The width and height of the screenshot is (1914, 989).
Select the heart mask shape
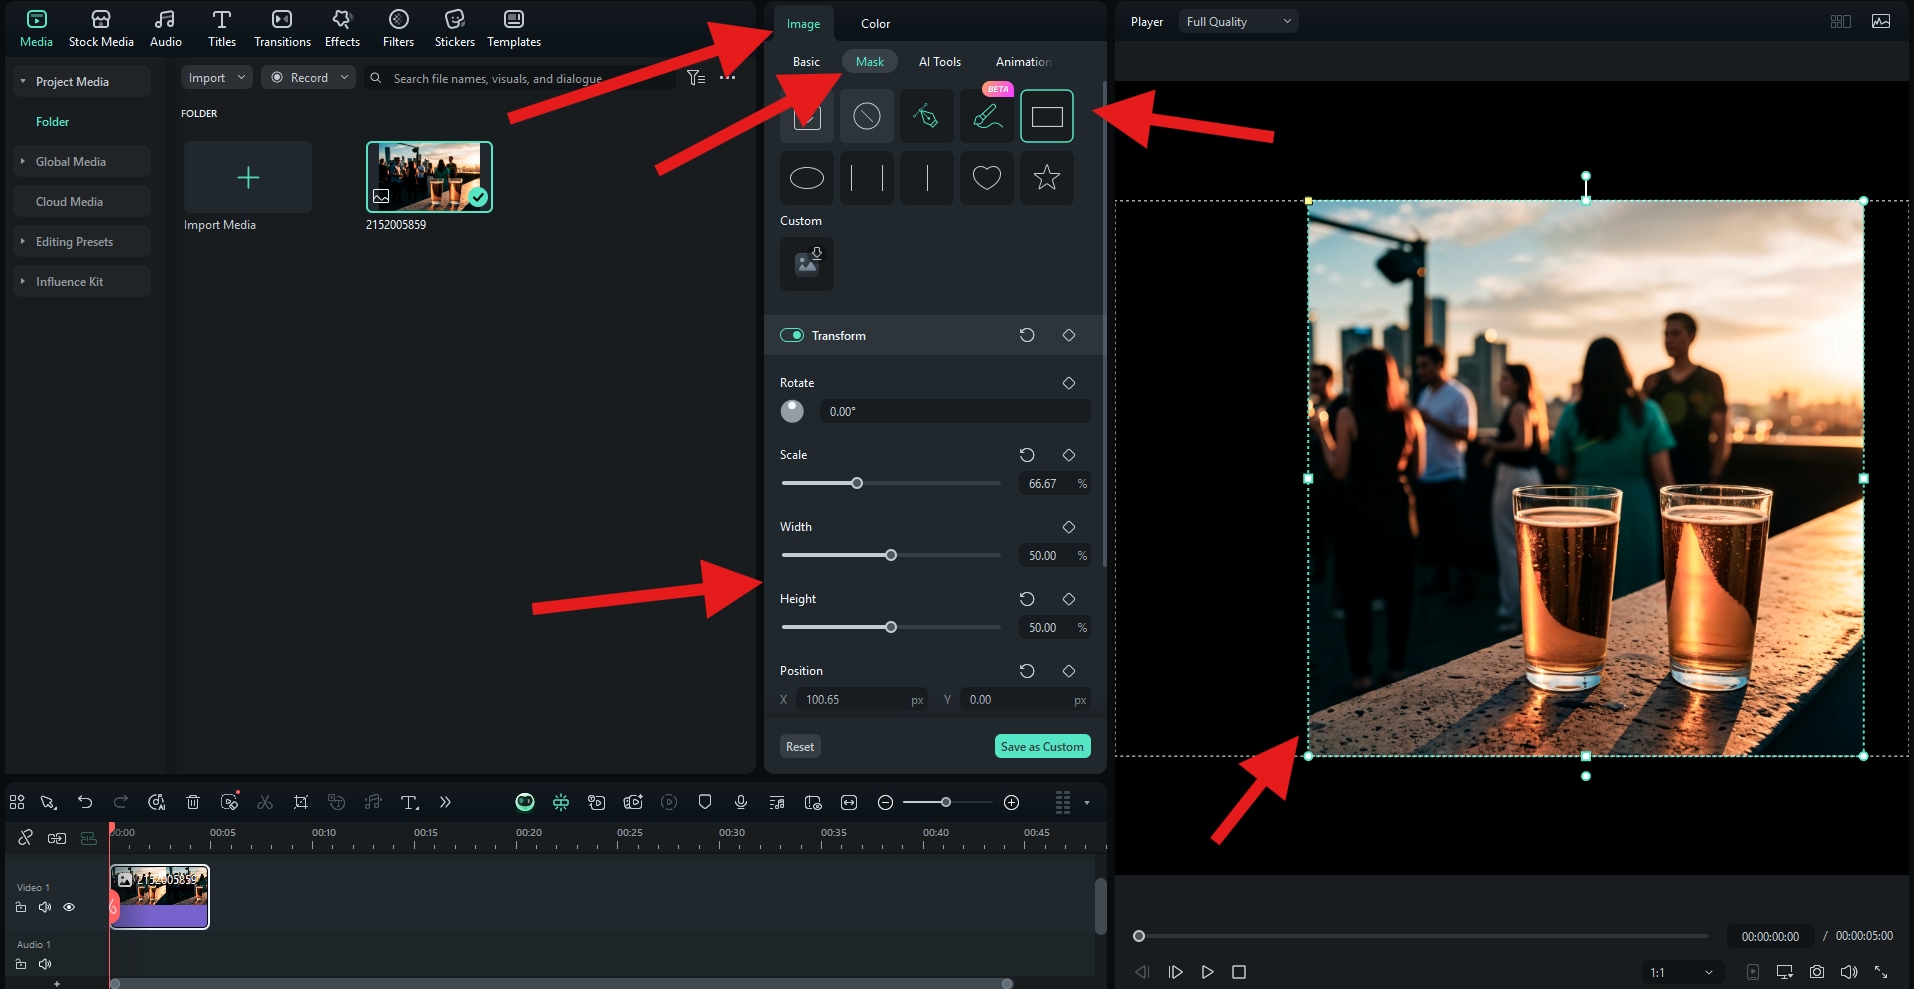point(987,178)
